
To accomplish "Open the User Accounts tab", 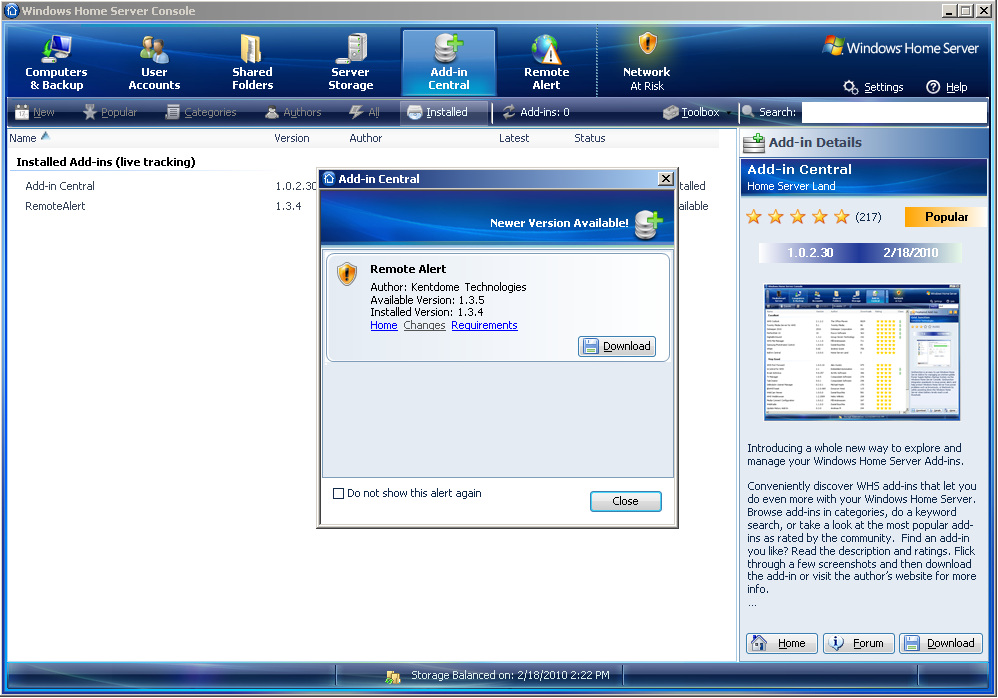I will [154, 62].
